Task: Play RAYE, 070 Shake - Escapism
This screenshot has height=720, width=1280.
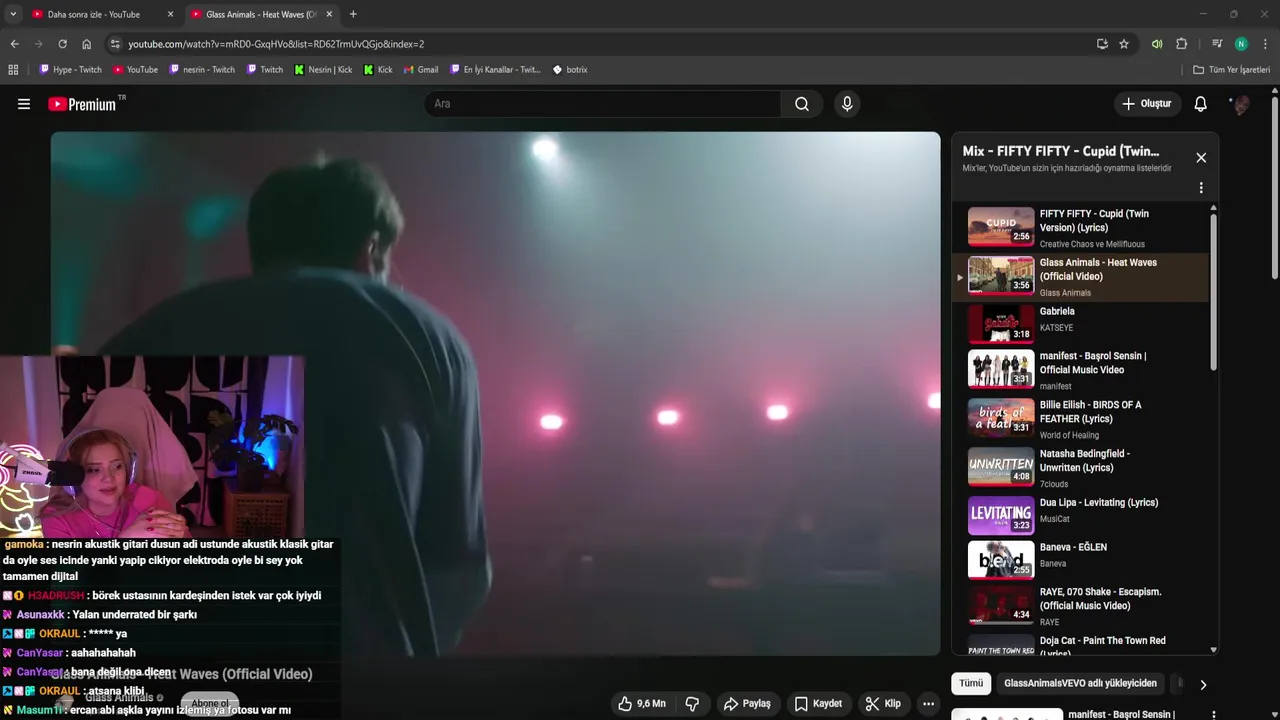Action: pos(1080,606)
